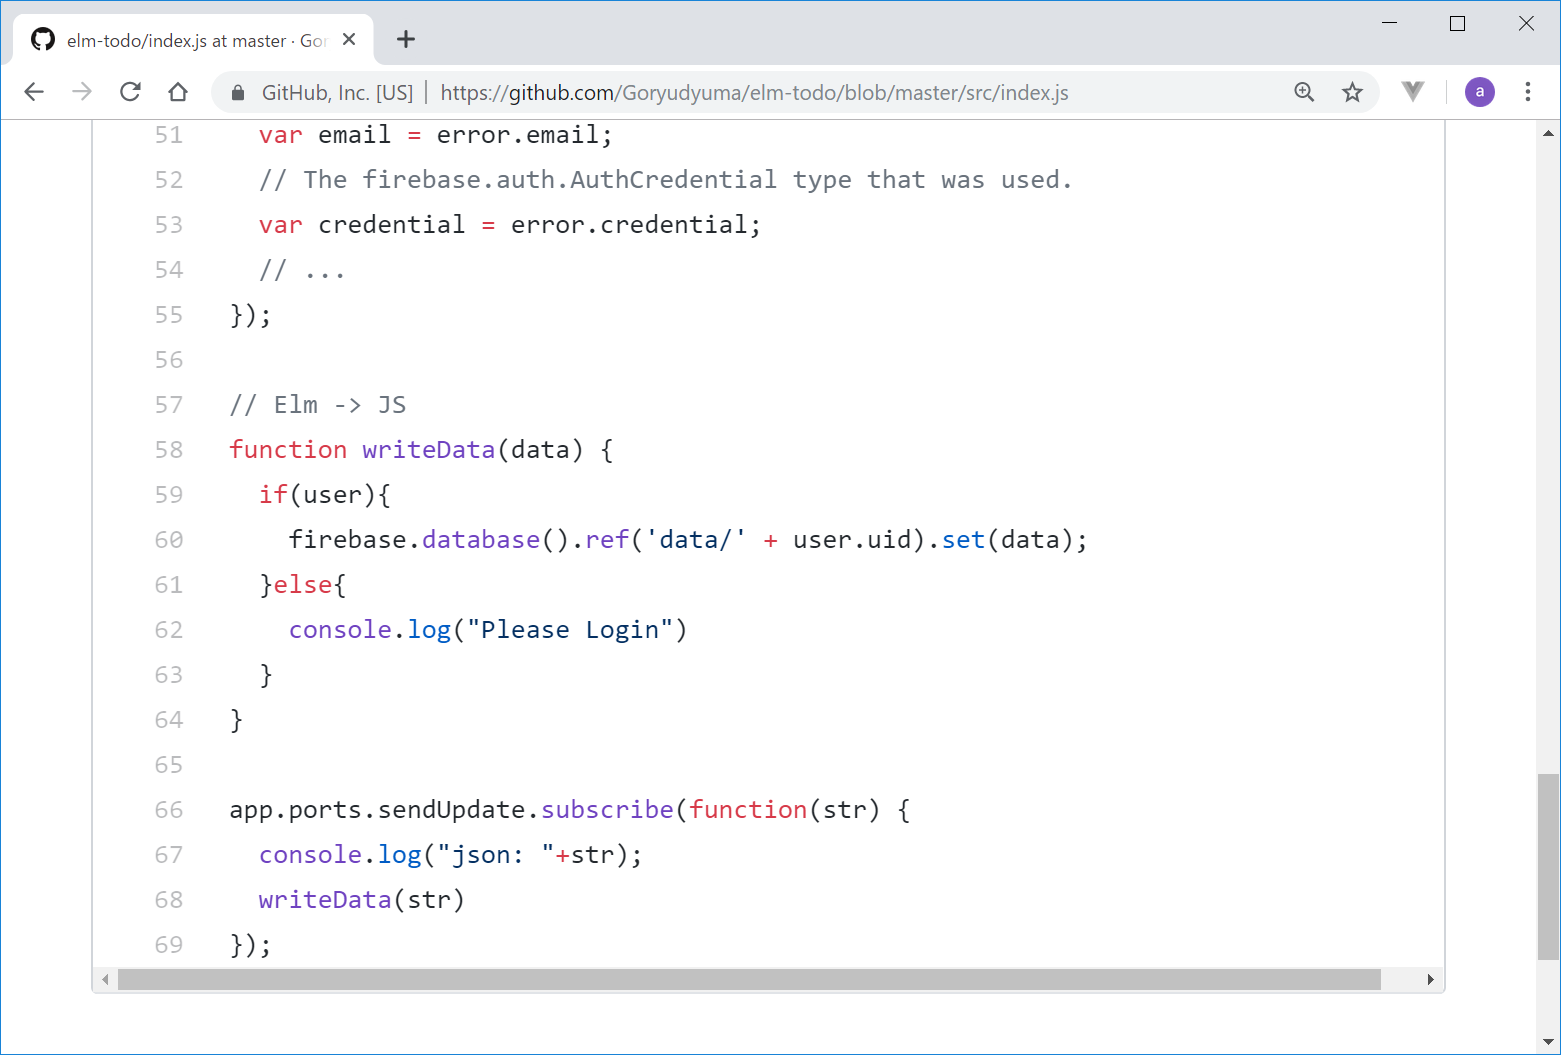Click the horizontal scrollbar right arrow
The width and height of the screenshot is (1561, 1055).
(1430, 980)
